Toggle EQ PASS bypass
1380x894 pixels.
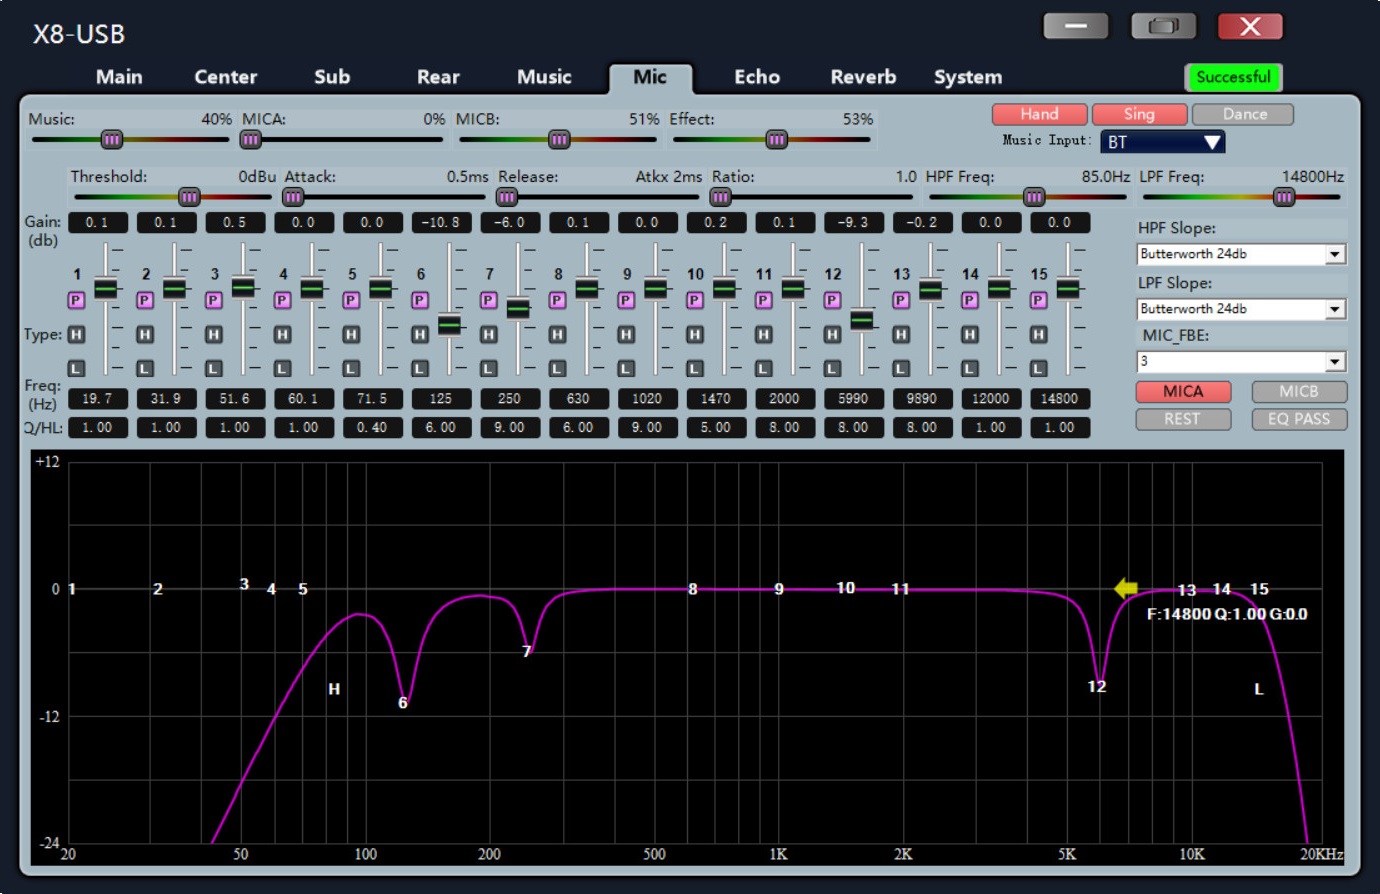coord(1299,419)
